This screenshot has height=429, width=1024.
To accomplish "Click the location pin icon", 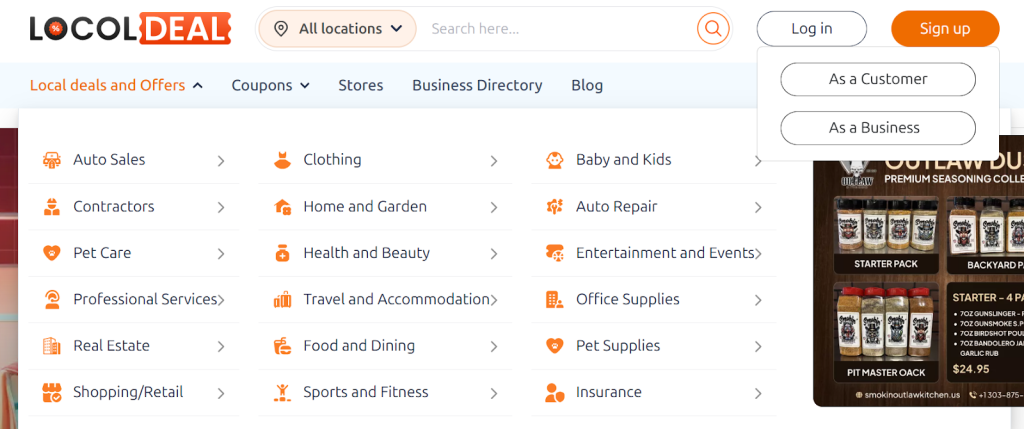I will [281, 29].
